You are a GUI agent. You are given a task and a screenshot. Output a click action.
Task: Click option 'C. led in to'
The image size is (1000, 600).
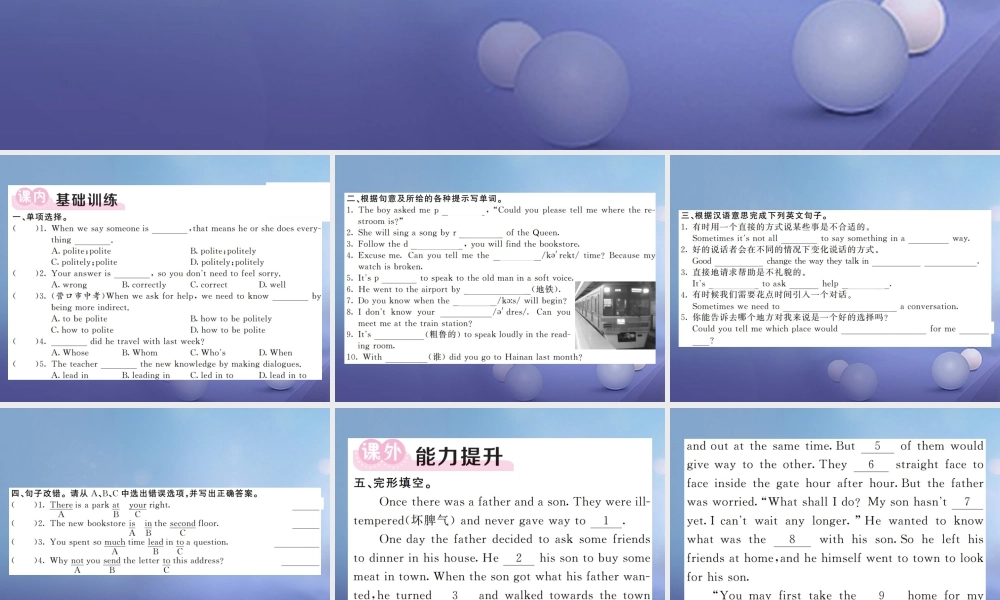(212, 375)
